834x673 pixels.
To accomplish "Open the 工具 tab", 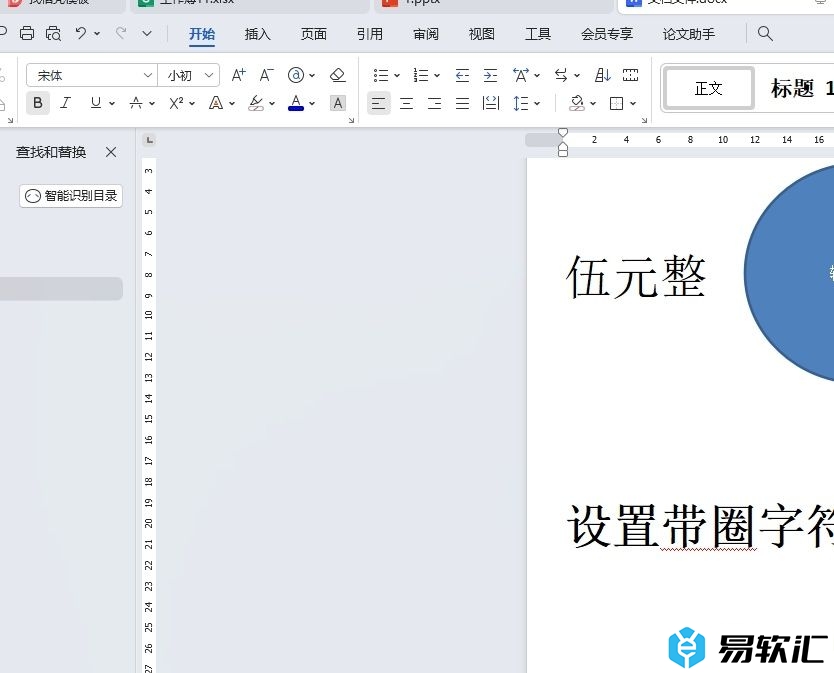I will (x=538, y=34).
